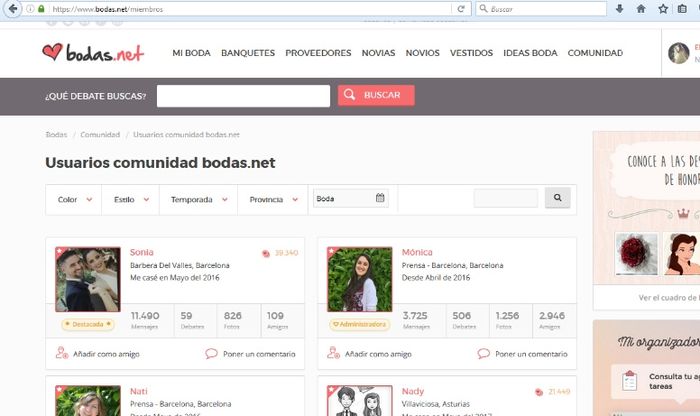Click the browser back arrow button
Image resolution: width=700 pixels, height=416 pixels.
click(x=13, y=8)
